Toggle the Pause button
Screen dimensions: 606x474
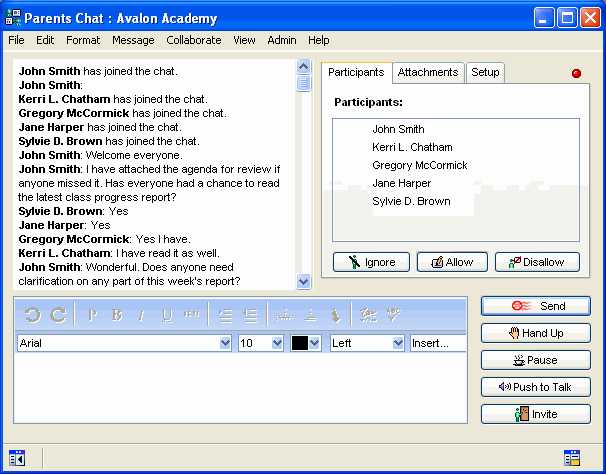(535, 360)
